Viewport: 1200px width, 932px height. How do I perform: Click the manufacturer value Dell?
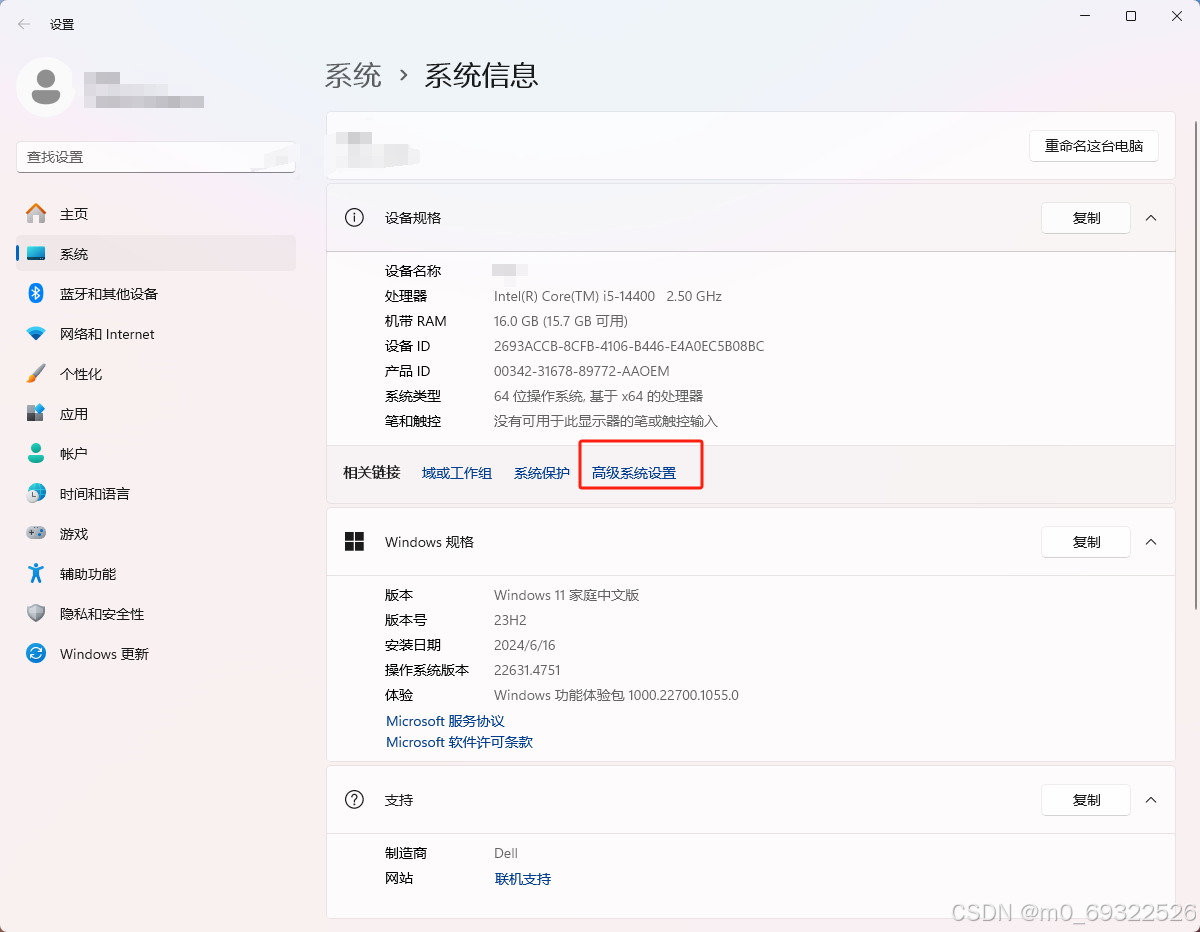[506, 853]
